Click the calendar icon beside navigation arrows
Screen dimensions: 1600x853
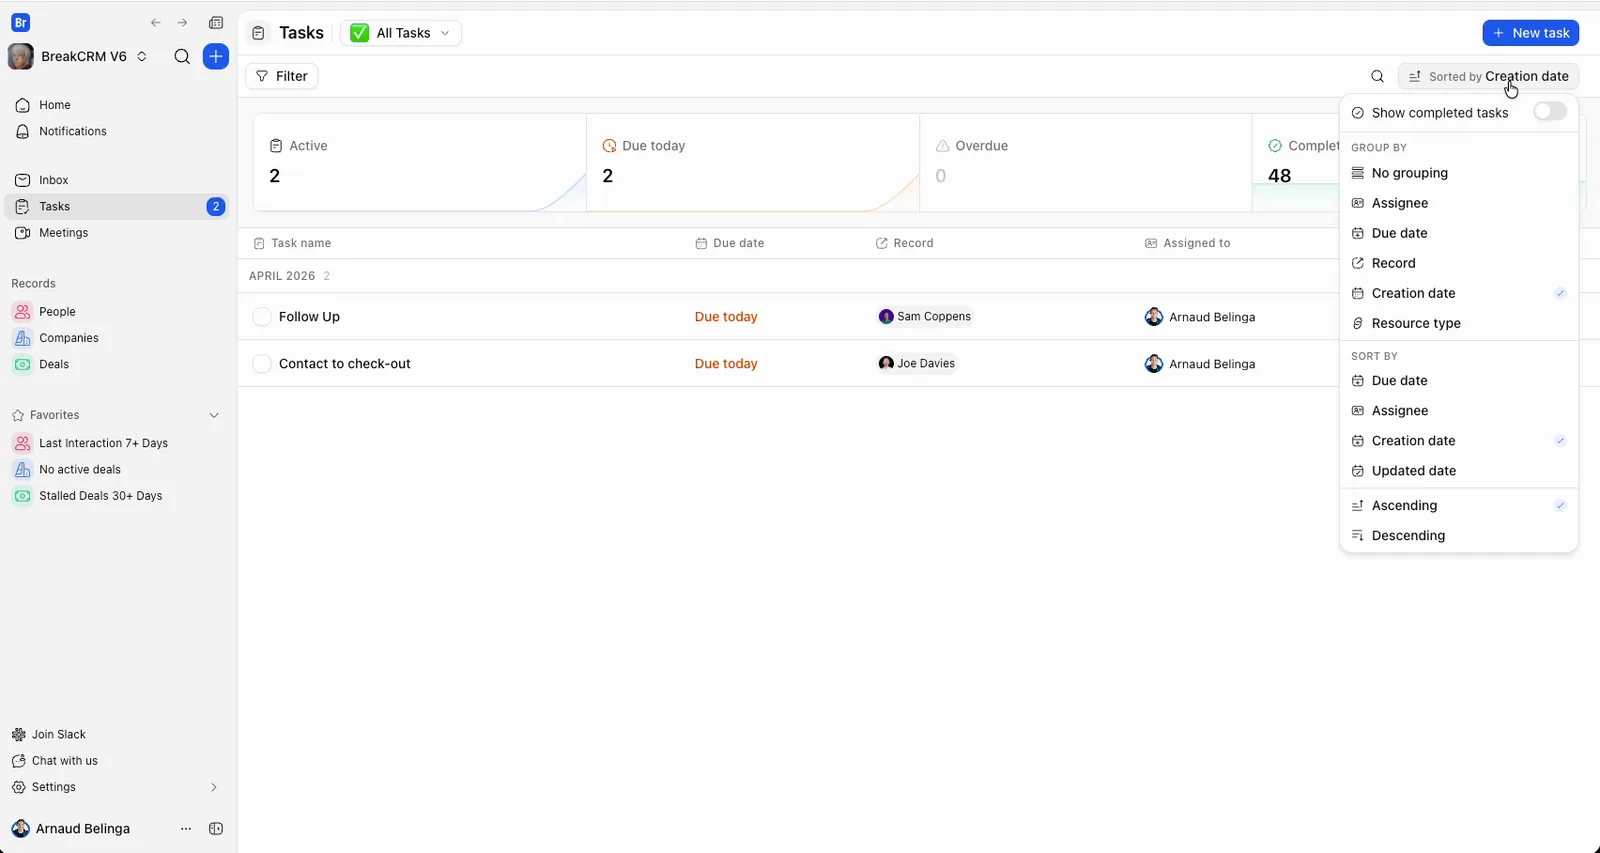(x=216, y=23)
